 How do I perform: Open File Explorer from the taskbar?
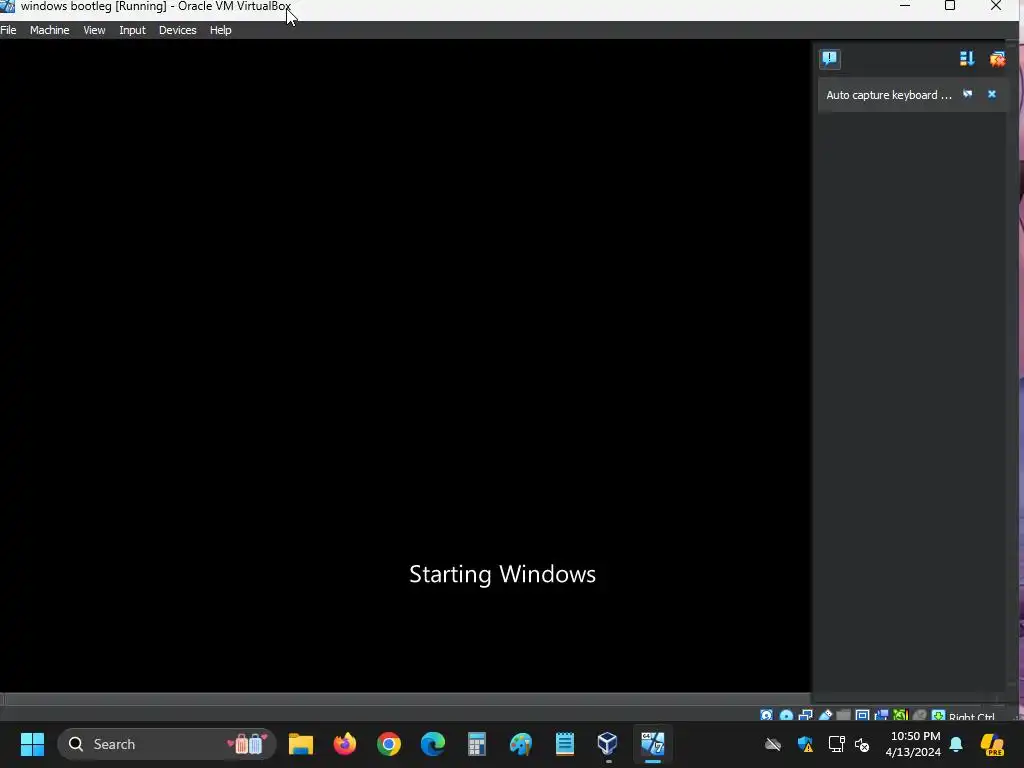301,744
